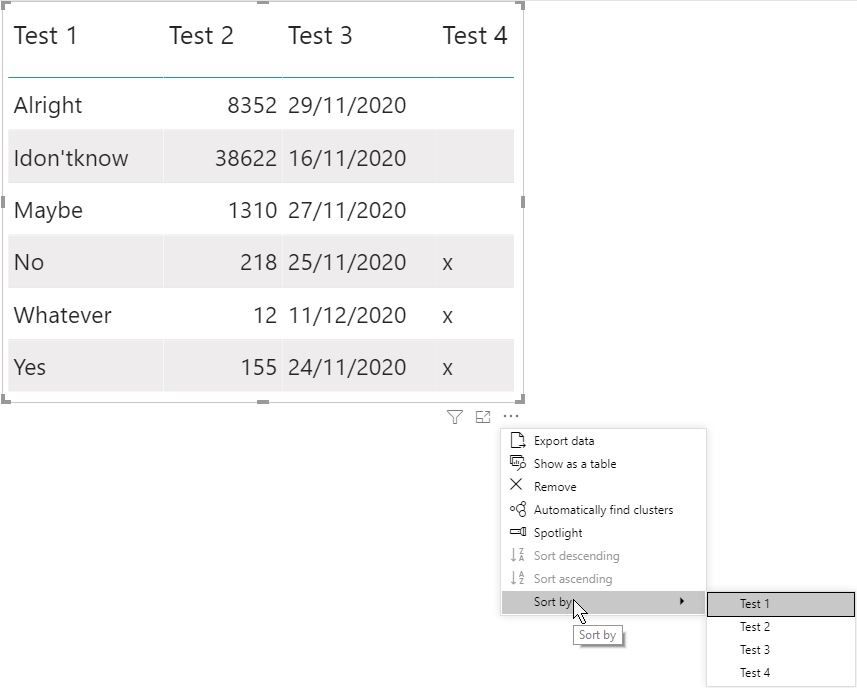Choose Spotlight from the menu
This screenshot has height=688, width=857.
pyautogui.click(x=603, y=532)
